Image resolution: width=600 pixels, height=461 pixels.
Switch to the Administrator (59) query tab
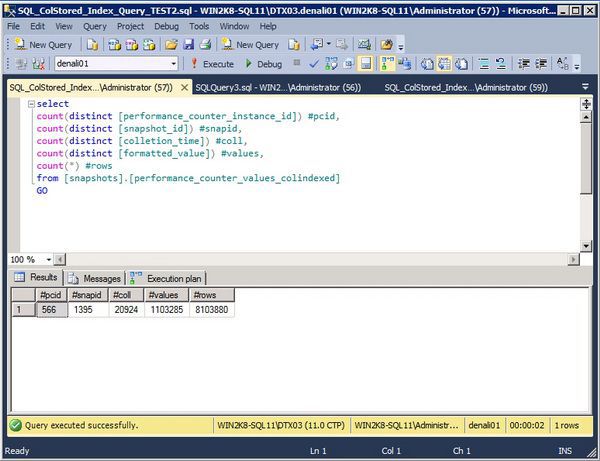click(x=466, y=88)
